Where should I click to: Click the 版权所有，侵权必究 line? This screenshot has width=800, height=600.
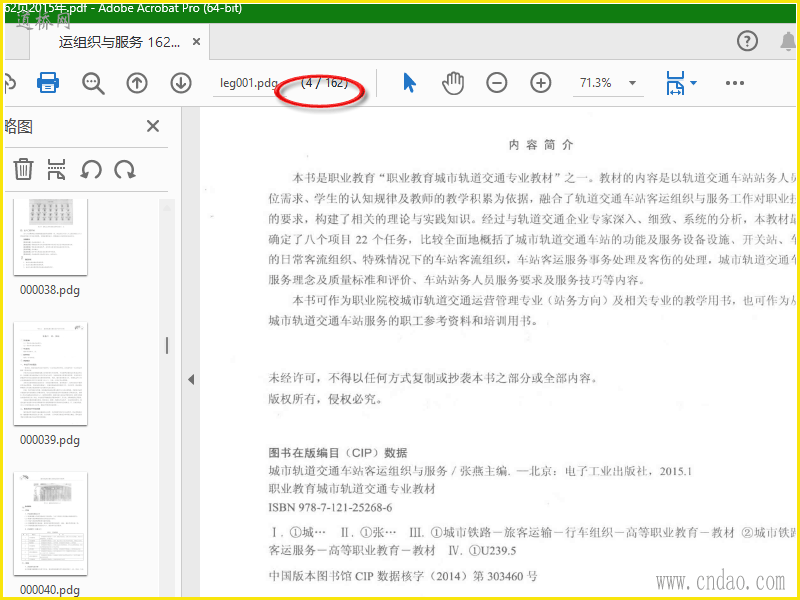[326, 399]
